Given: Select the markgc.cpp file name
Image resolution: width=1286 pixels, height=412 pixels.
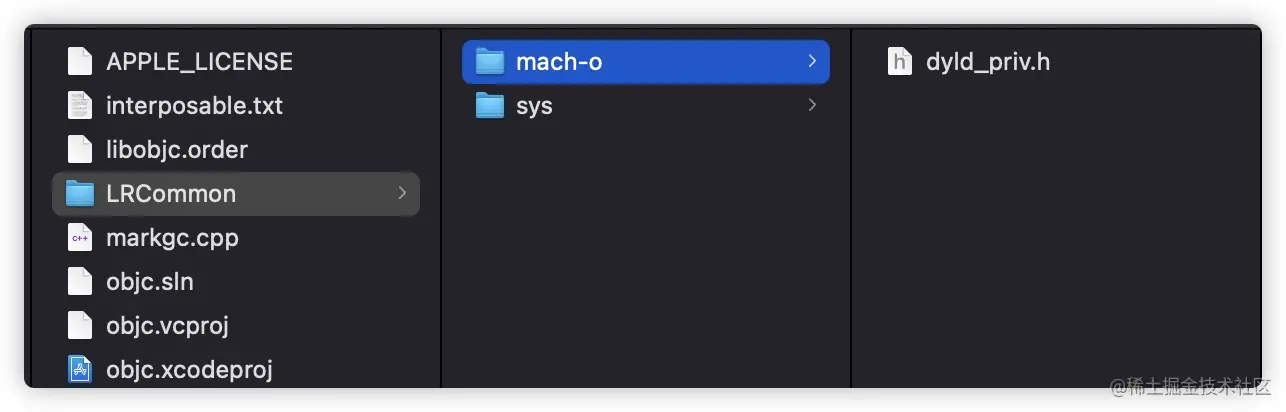Looking at the screenshot, I should click(172, 238).
